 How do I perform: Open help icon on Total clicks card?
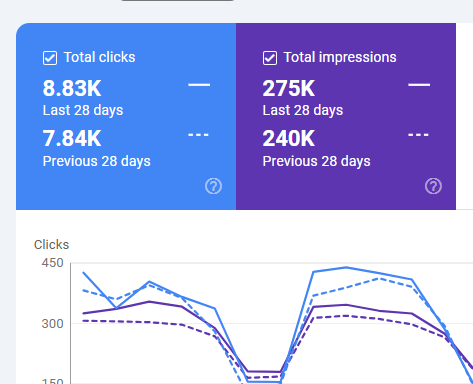[x=213, y=186]
